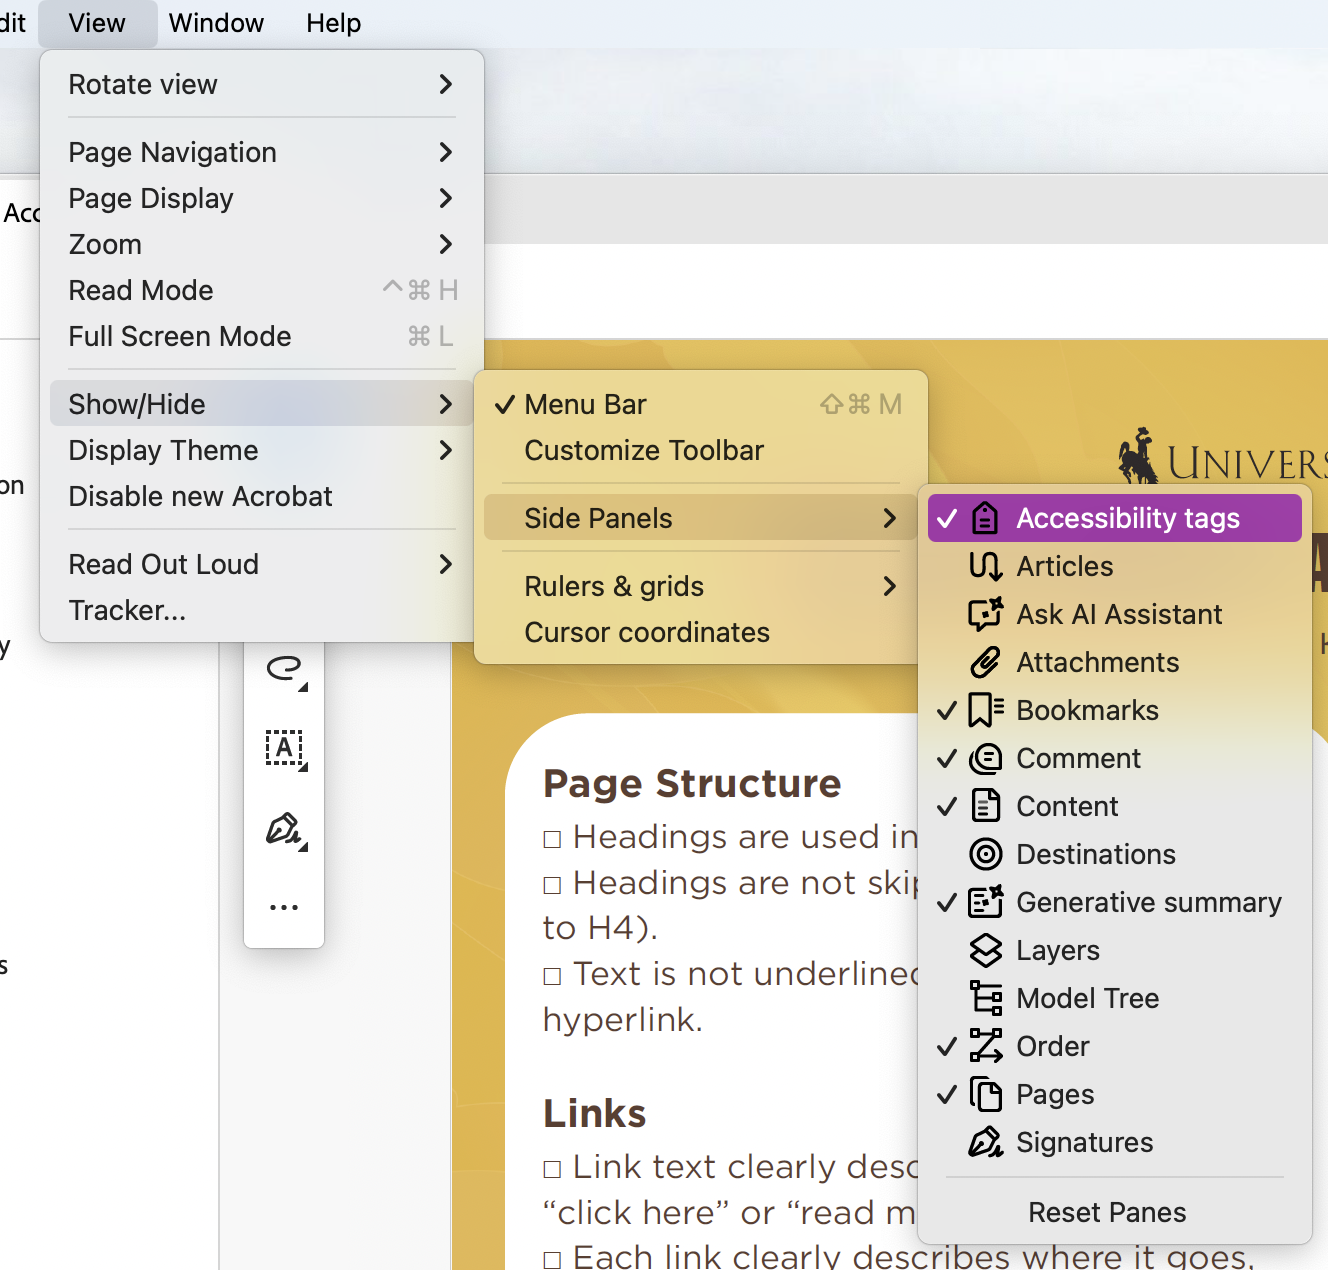Click the Attachments paperclip icon
This screenshot has width=1328, height=1270.
click(985, 662)
